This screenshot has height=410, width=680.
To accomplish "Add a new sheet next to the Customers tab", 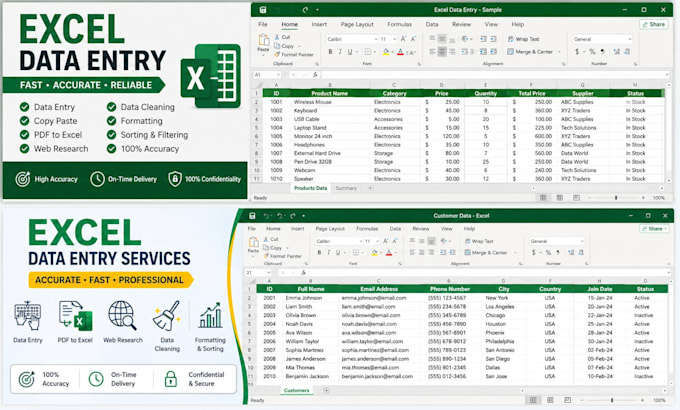I will point(327,390).
